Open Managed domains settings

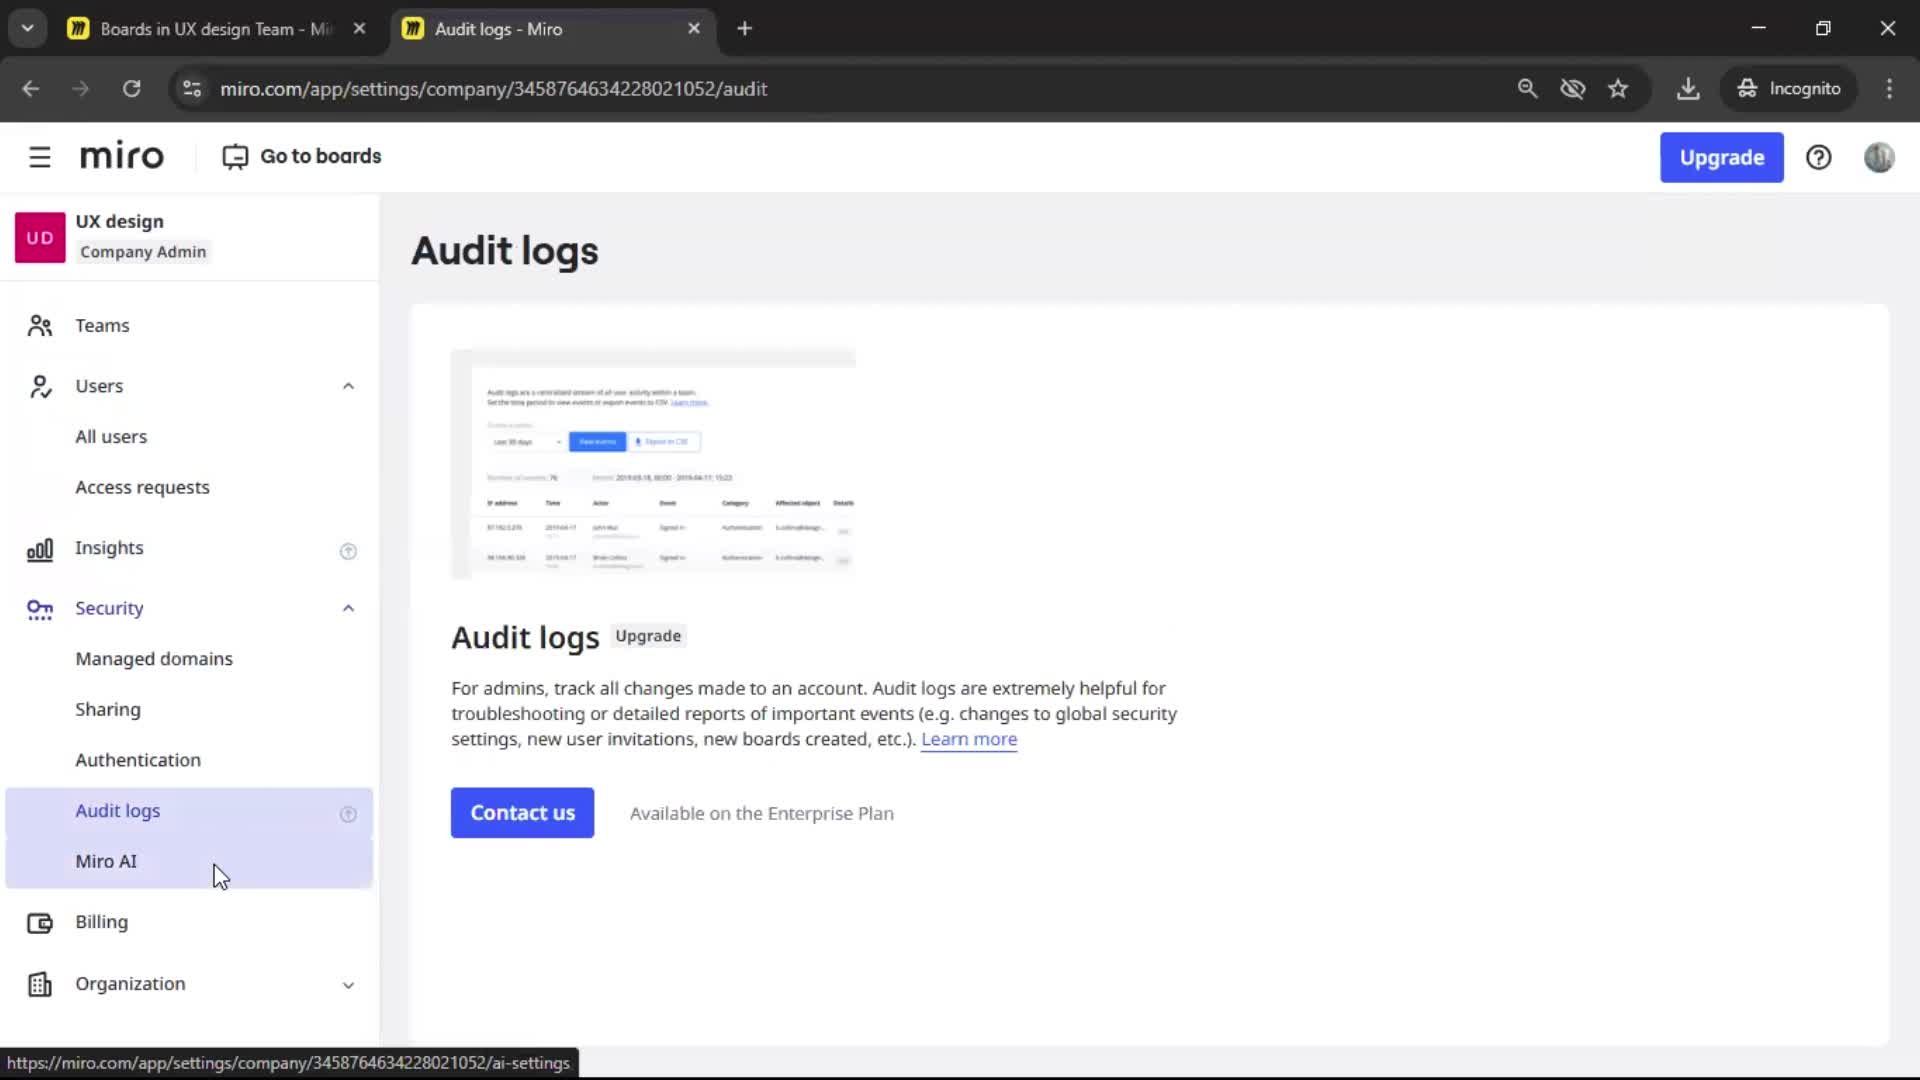(x=189, y=659)
